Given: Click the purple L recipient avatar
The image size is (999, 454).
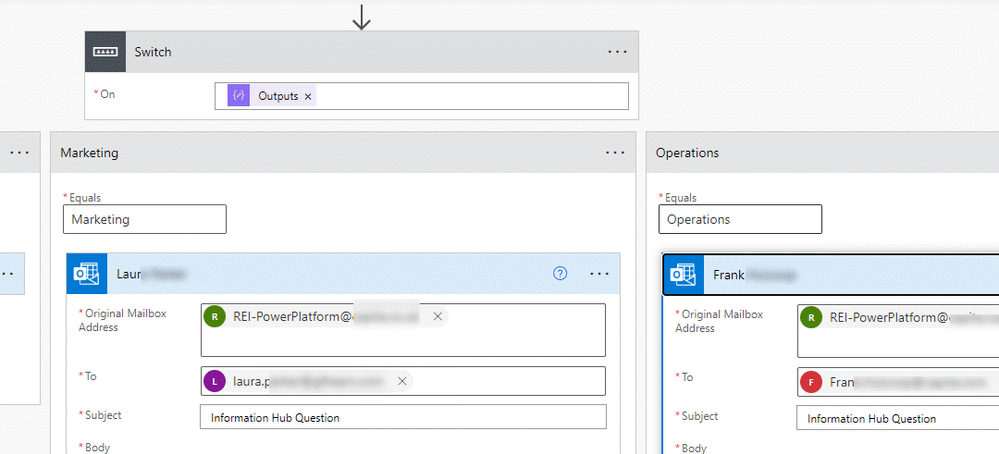Looking at the screenshot, I should 215,381.
